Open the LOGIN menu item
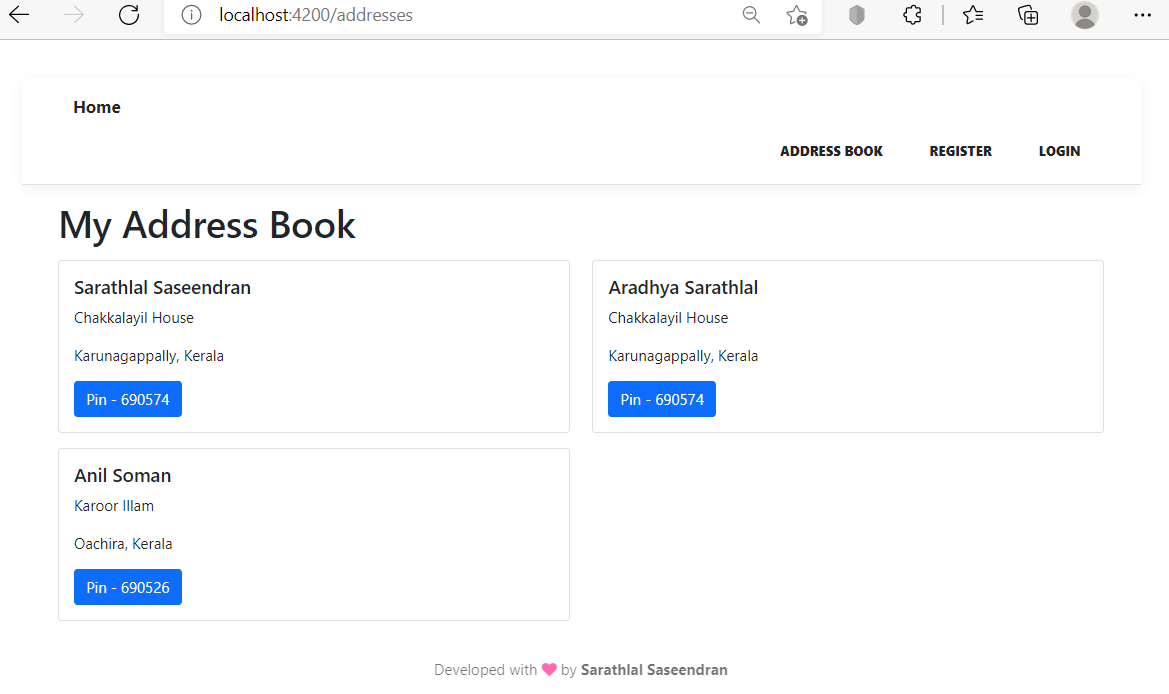Image resolution: width=1169 pixels, height=694 pixels. [1059, 151]
